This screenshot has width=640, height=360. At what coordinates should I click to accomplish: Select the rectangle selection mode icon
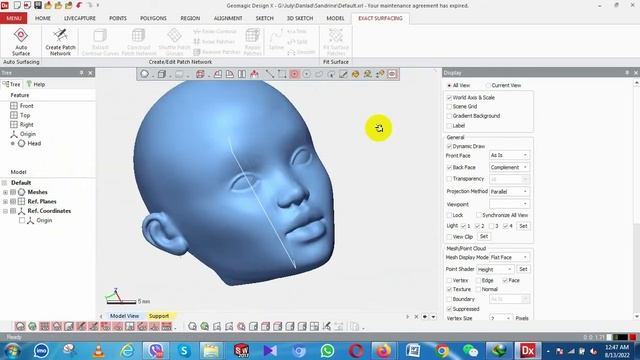click(282, 74)
